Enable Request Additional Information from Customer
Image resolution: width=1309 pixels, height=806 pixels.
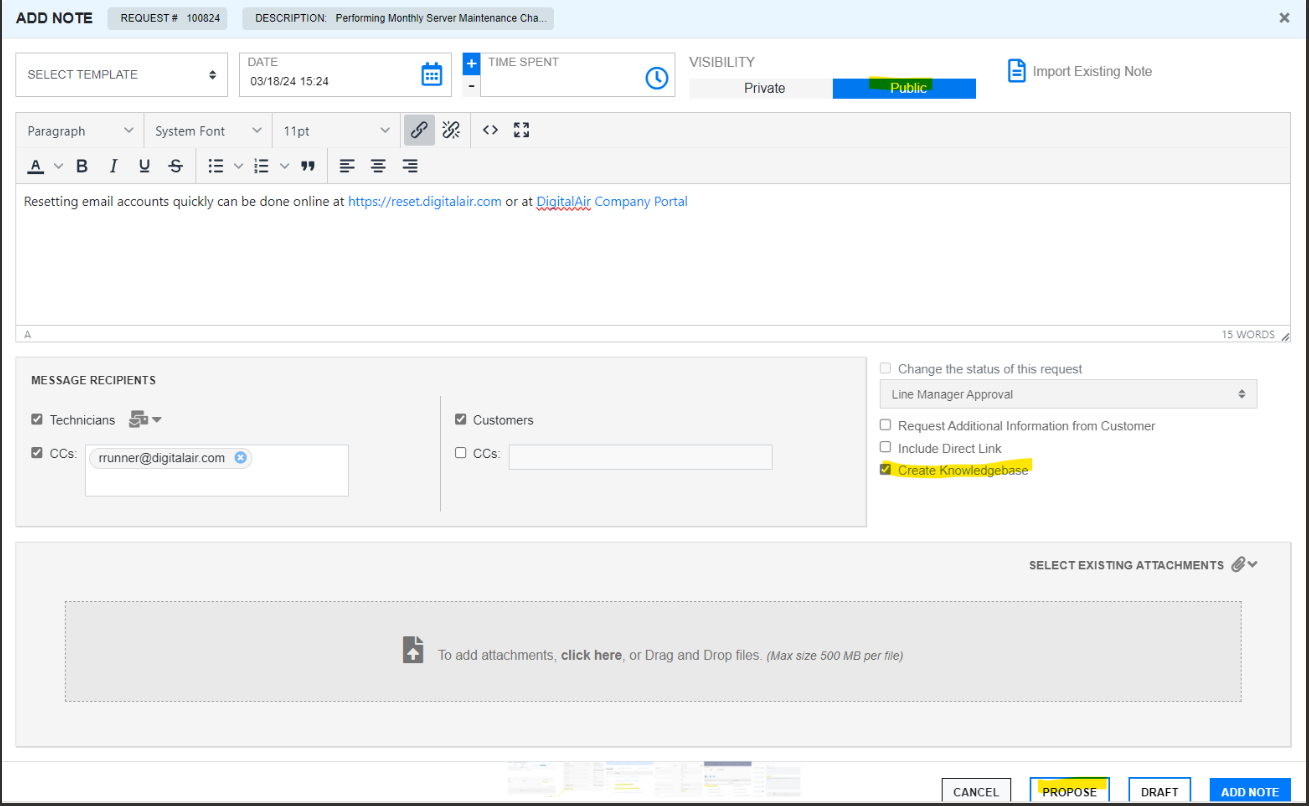coord(885,424)
